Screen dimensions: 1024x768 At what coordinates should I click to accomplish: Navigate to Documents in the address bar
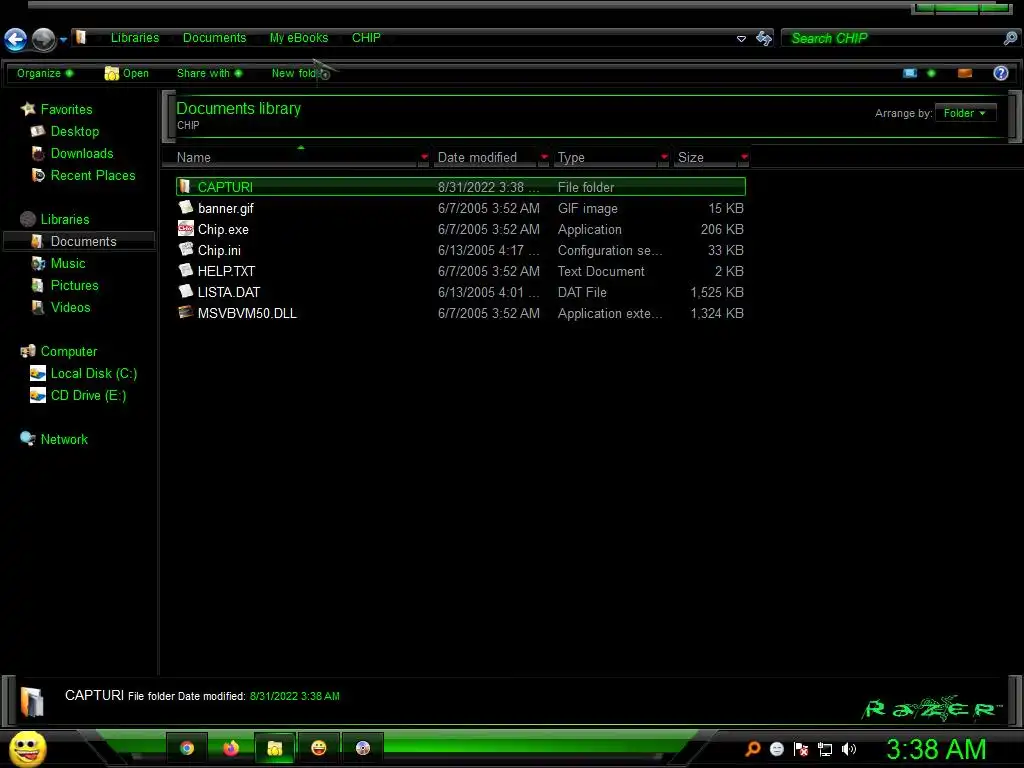[214, 38]
